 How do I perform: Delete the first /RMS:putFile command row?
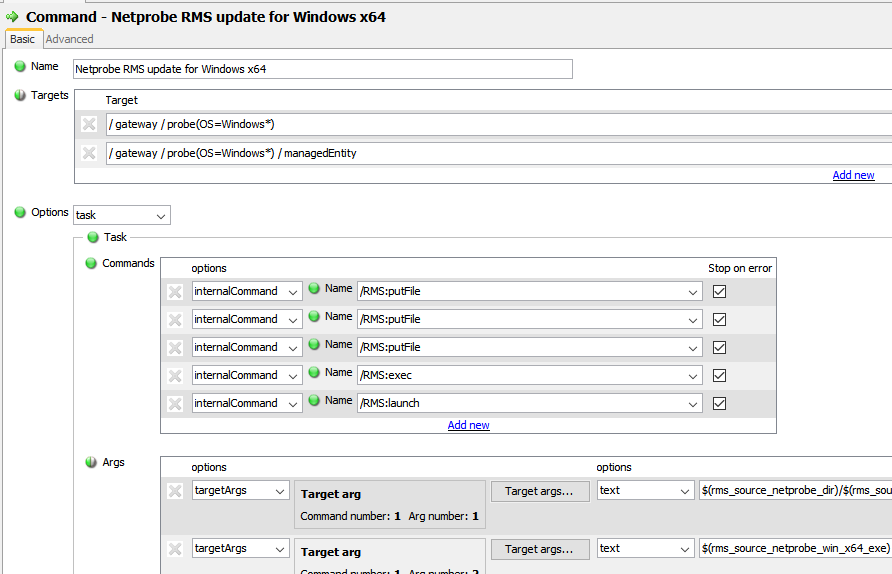[175, 292]
